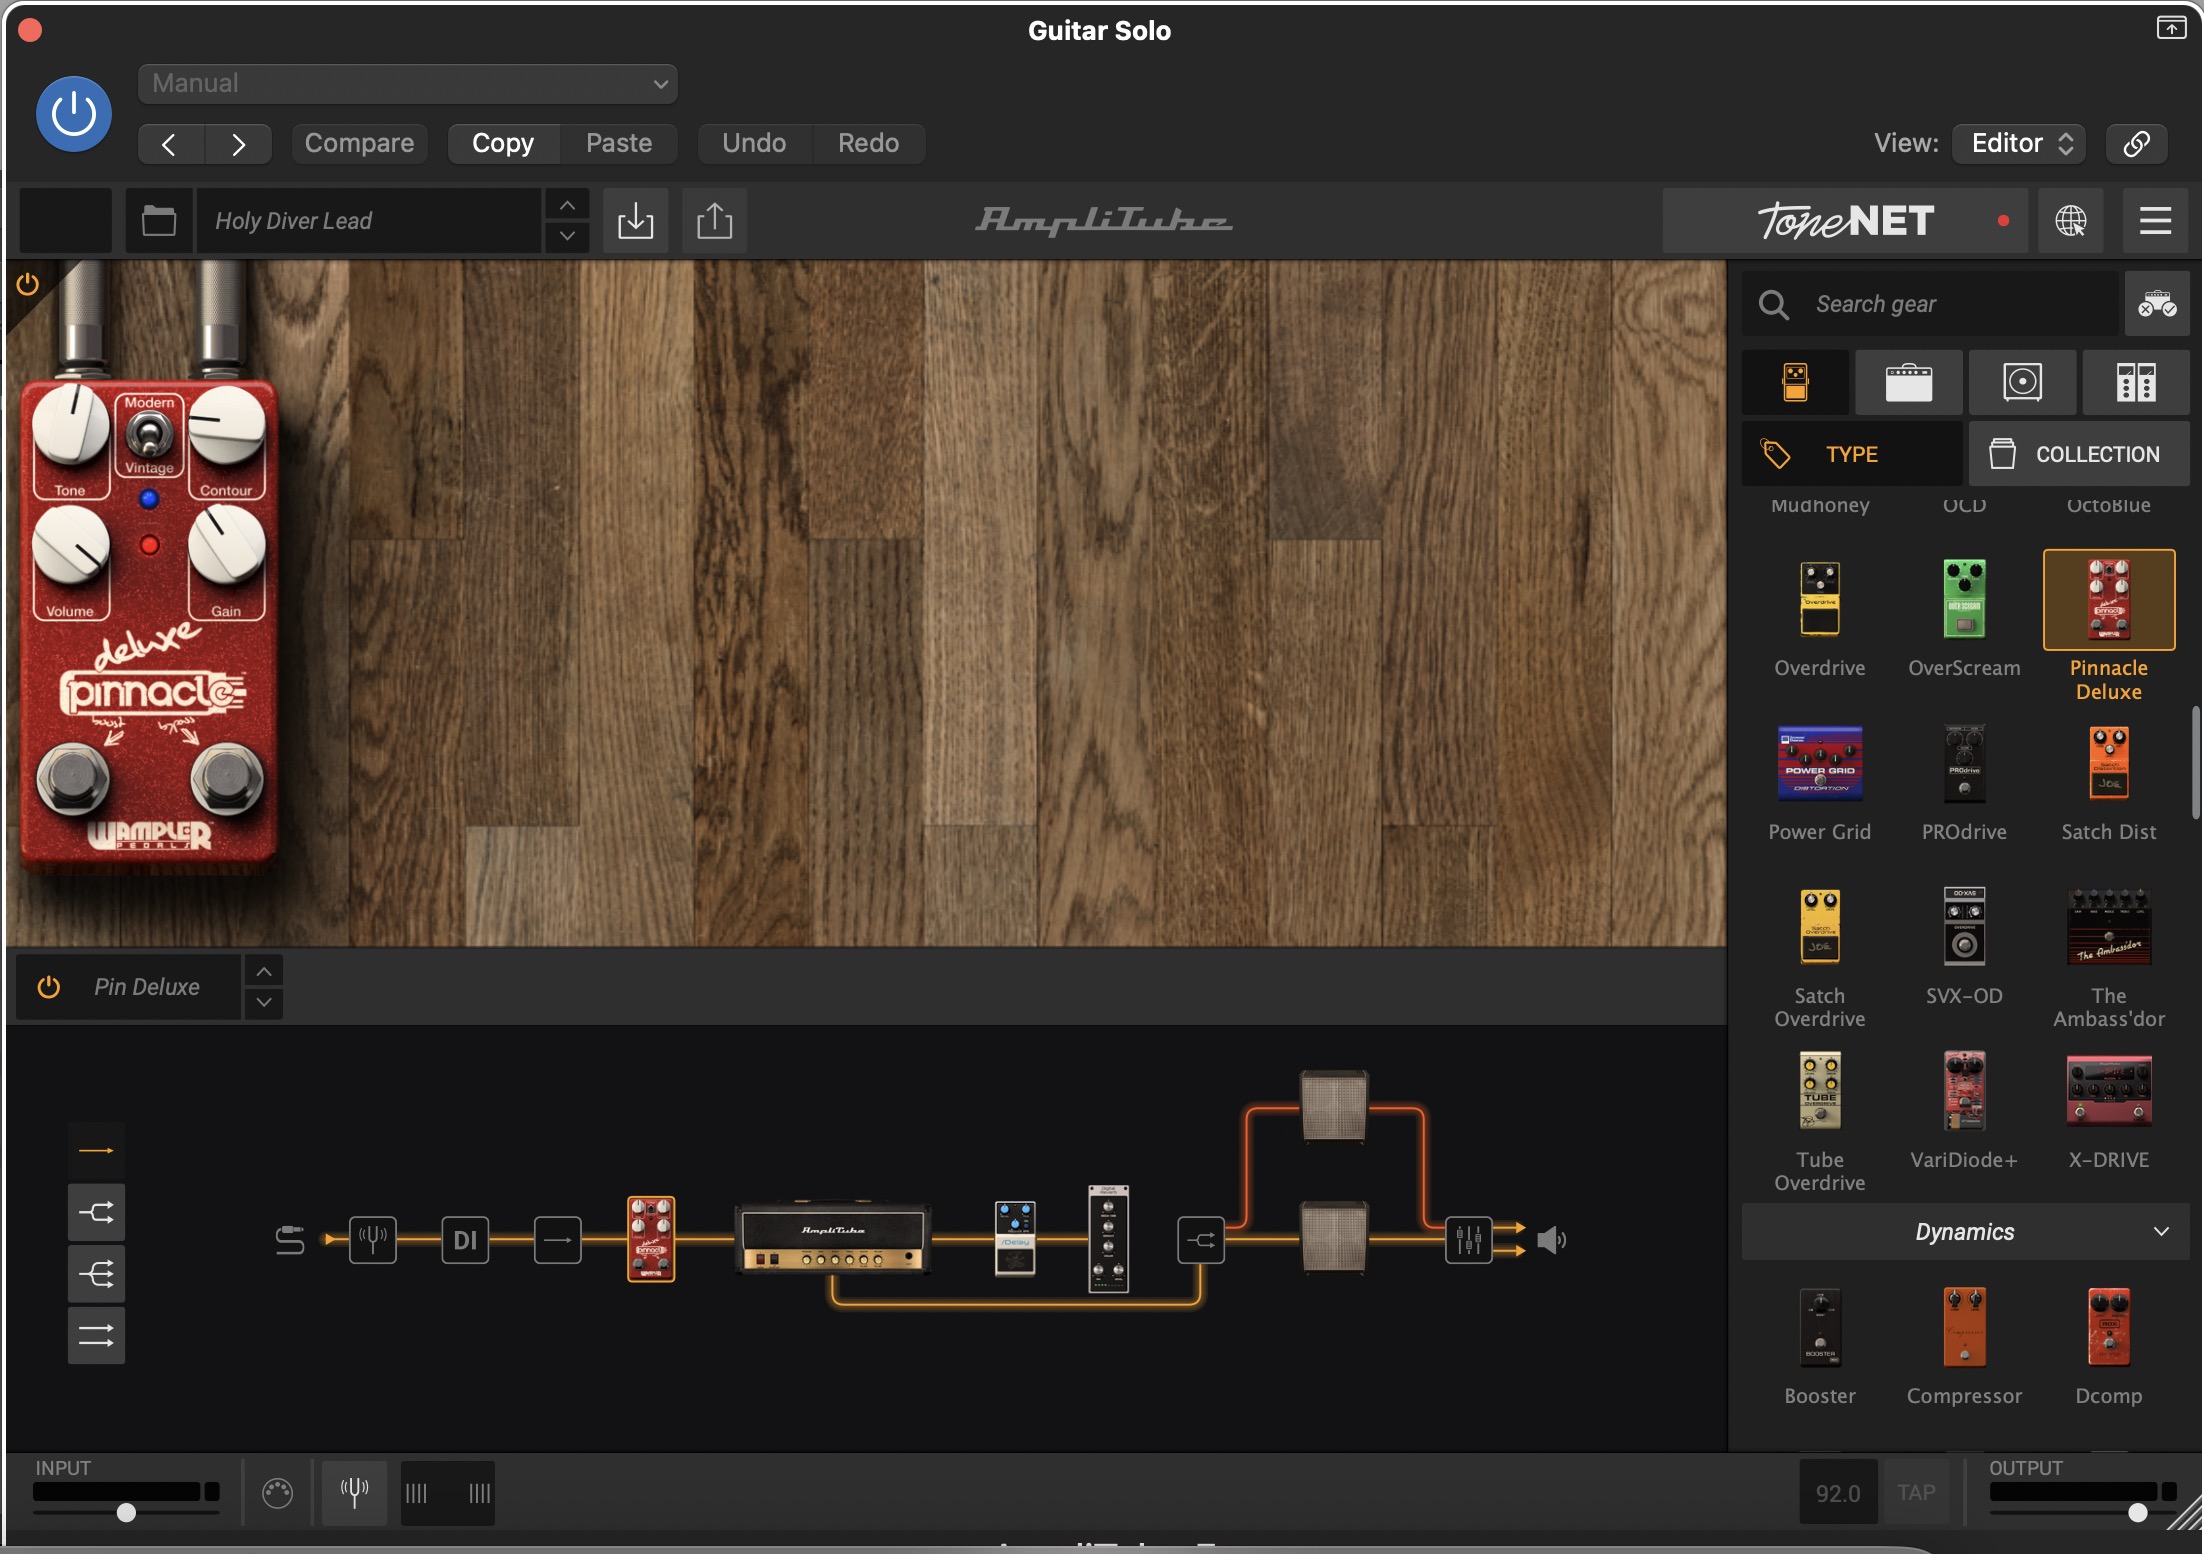The width and height of the screenshot is (2204, 1554).
Task: Toggle the Pin Deluxe power button
Action: tap(48, 987)
